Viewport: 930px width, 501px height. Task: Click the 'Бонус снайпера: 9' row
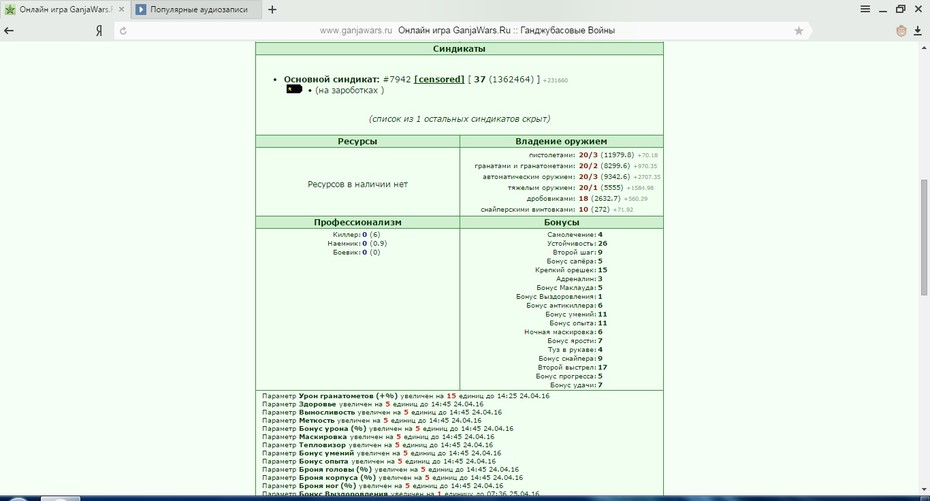571,359
